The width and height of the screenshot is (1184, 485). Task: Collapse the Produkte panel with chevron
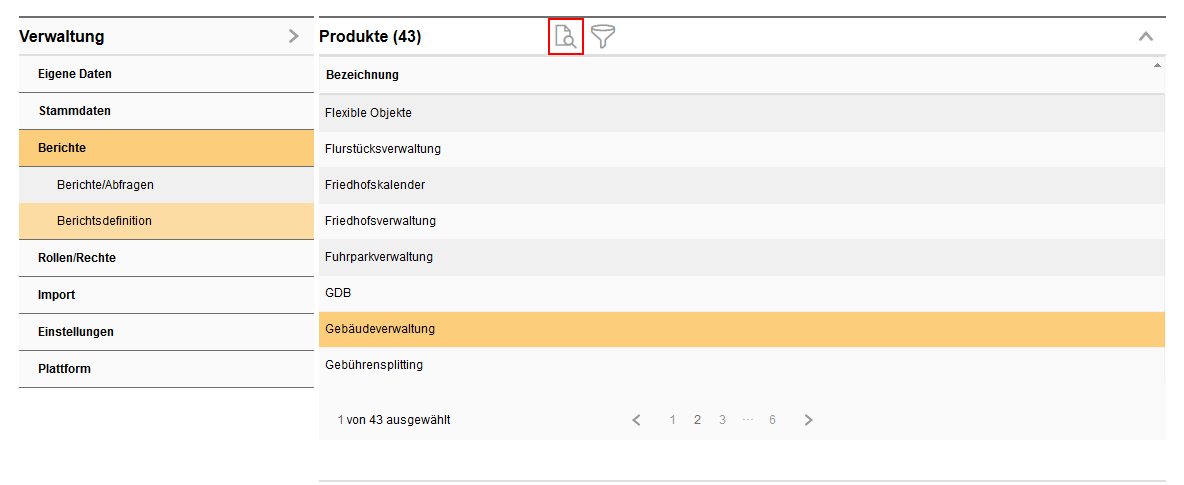[1146, 37]
